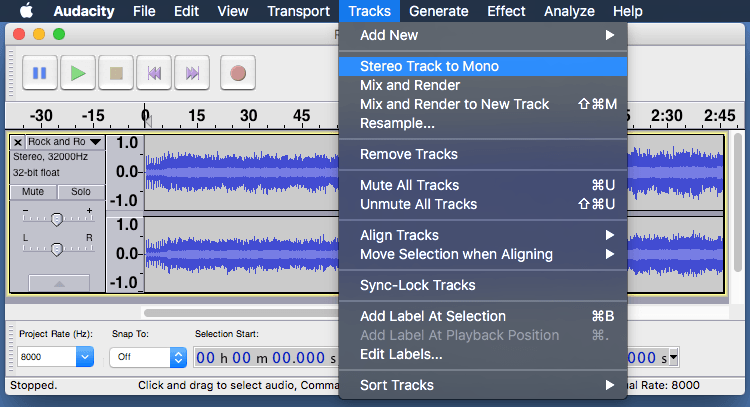
Task: Skip to end with fast-forward button
Action: tap(192, 73)
